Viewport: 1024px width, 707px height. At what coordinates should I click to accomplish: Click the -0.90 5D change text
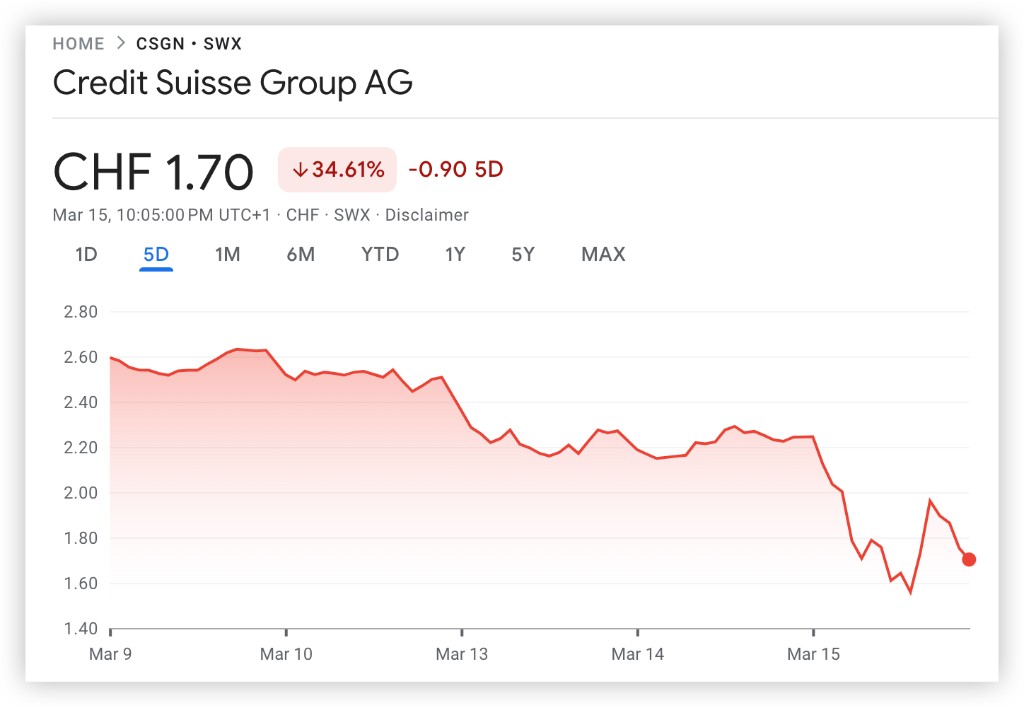[x=457, y=170]
